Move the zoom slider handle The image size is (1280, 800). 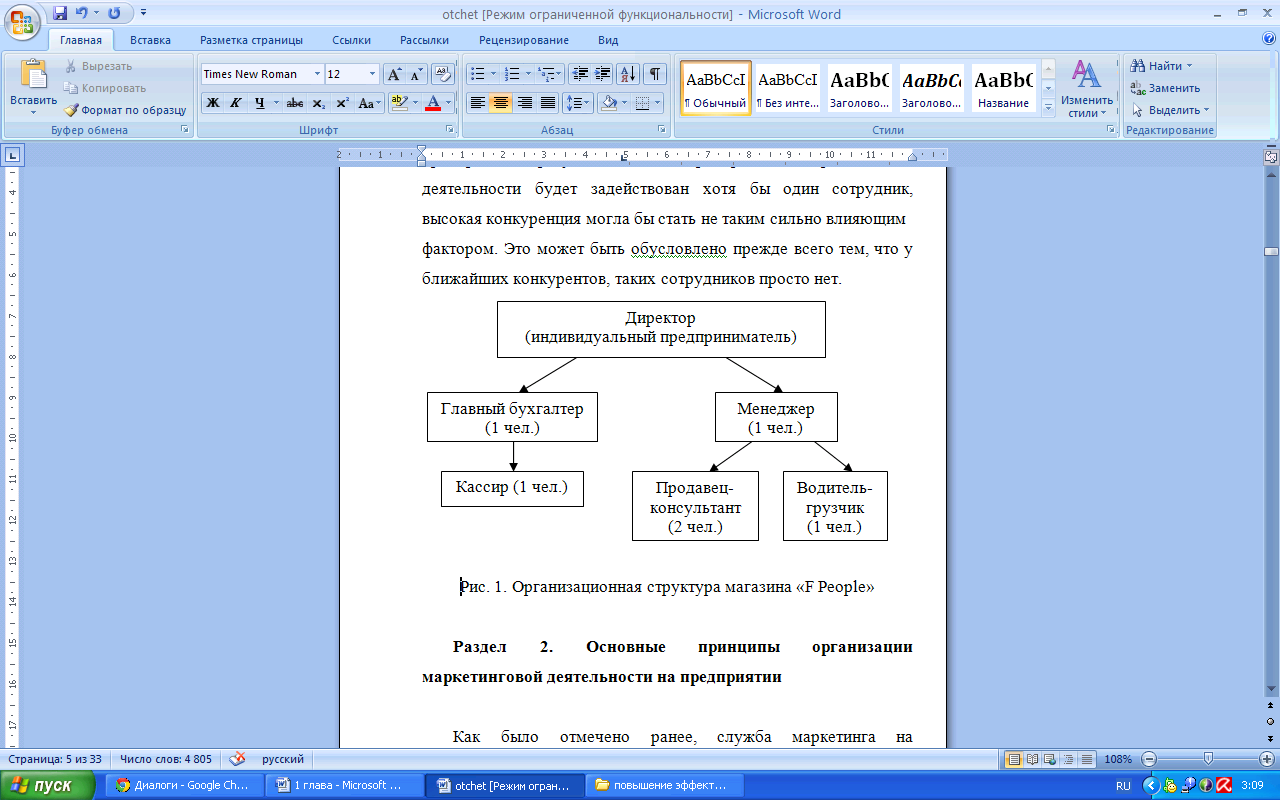(x=1208, y=759)
